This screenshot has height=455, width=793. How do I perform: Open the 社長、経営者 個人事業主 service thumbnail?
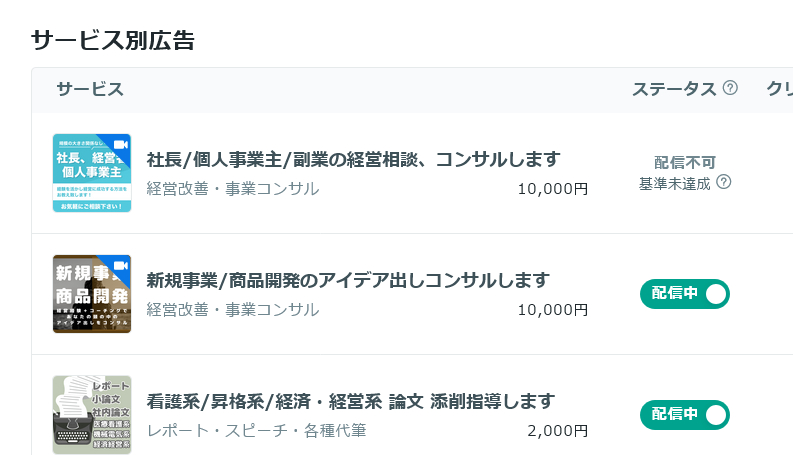pos(92,173)
